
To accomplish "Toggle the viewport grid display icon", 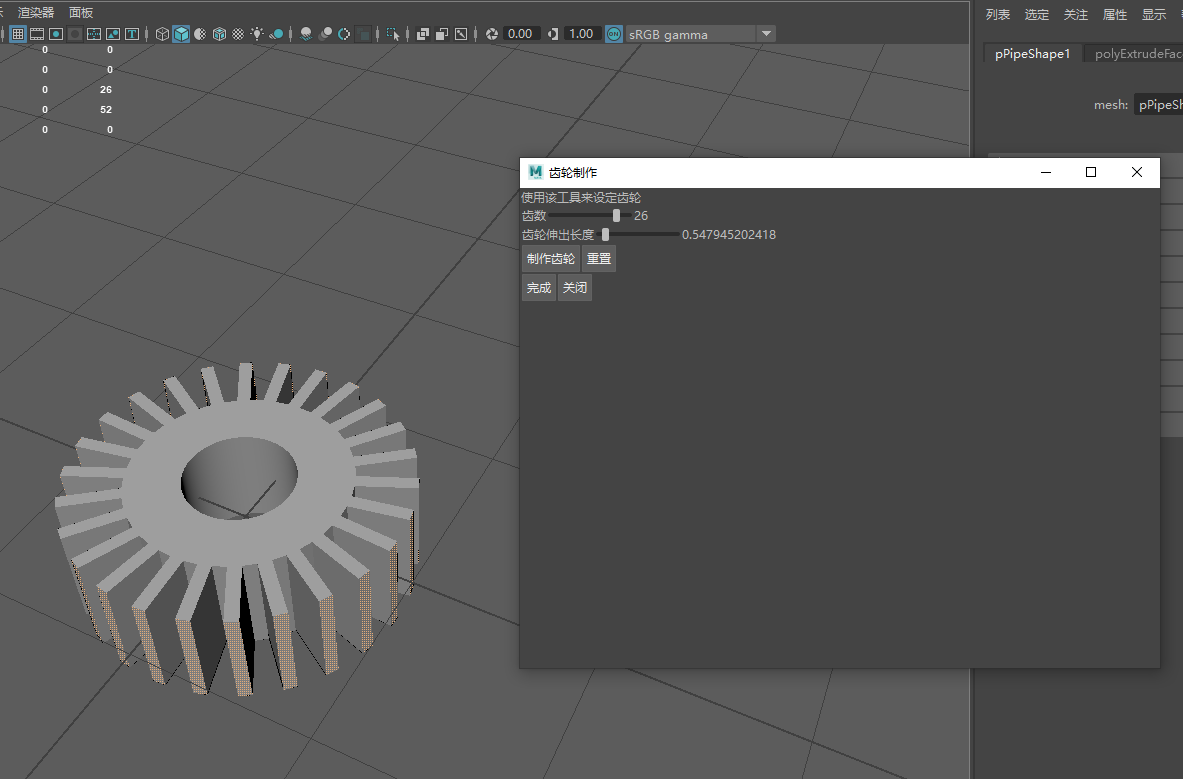I will coord(17,34).
